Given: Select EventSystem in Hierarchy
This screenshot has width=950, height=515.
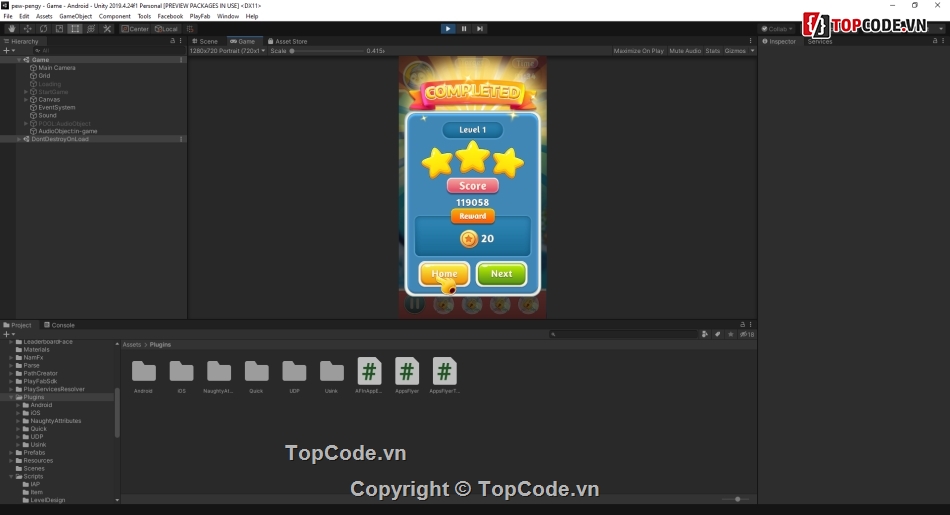Looking at the screenshot, I should click(x=57, y=107).
